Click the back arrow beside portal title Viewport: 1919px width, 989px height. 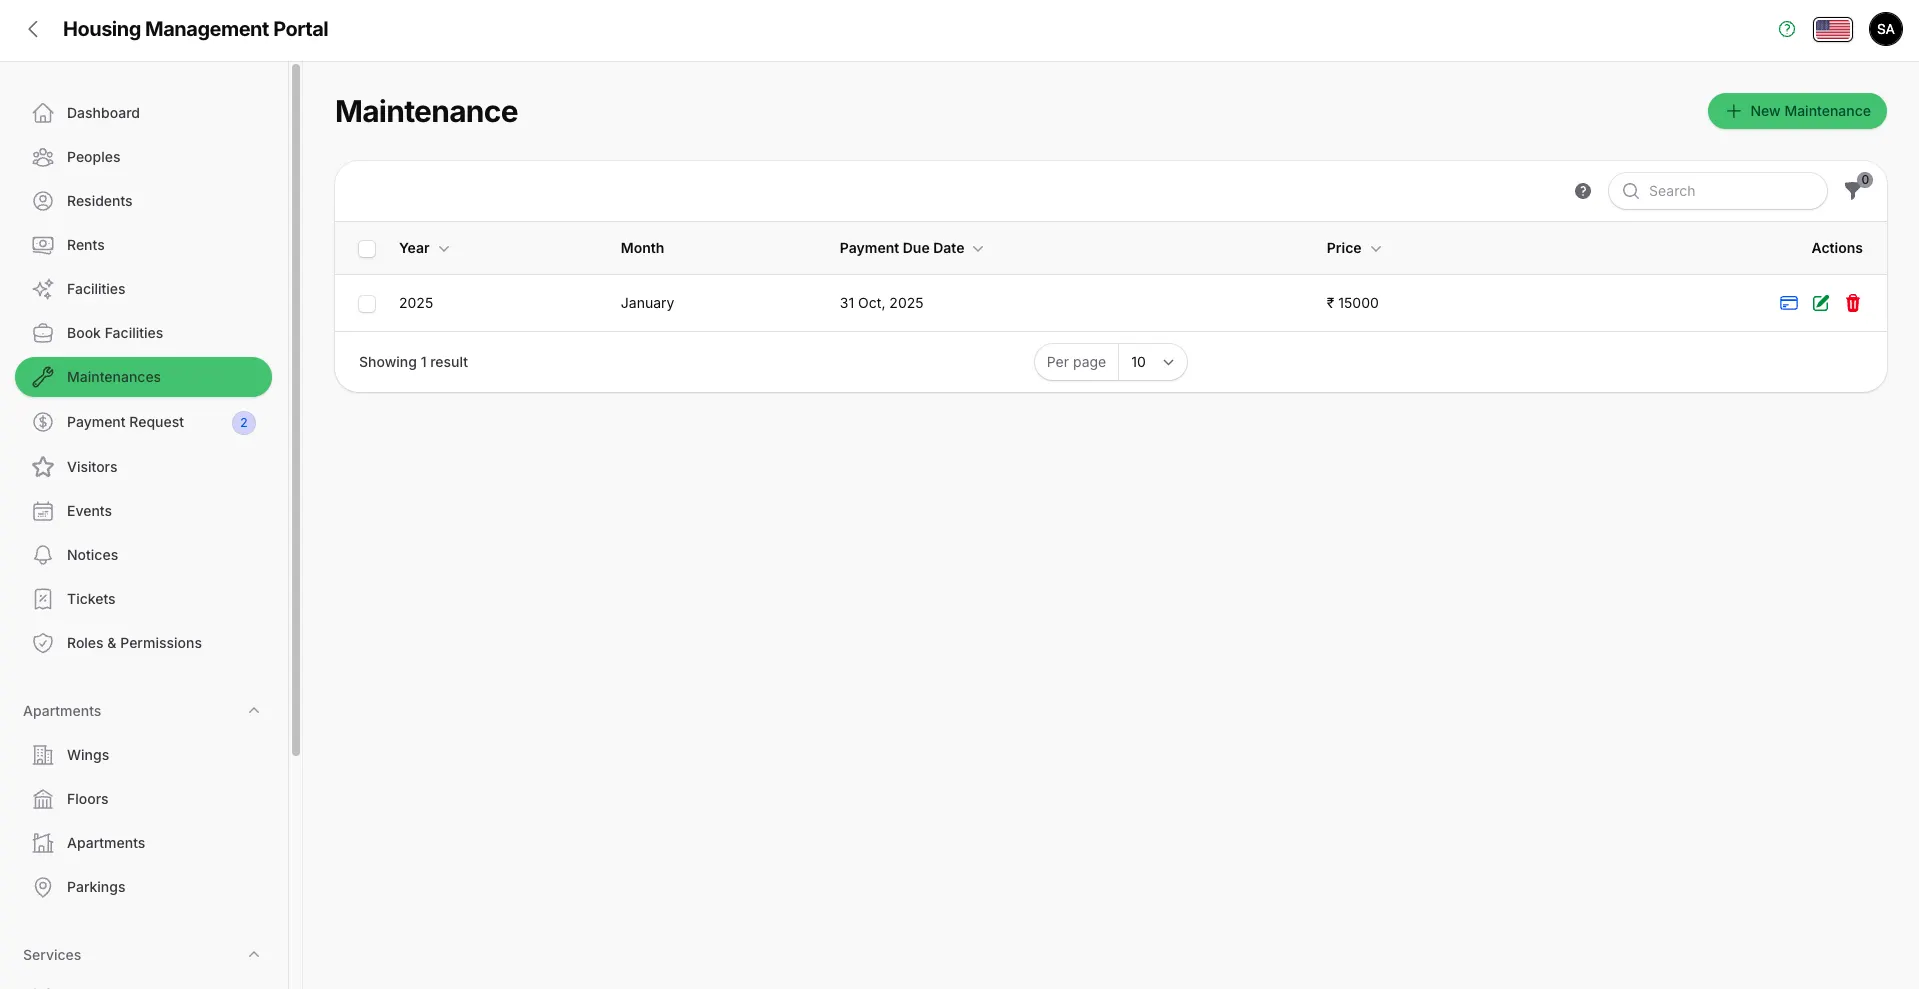[x=33, y=29]
